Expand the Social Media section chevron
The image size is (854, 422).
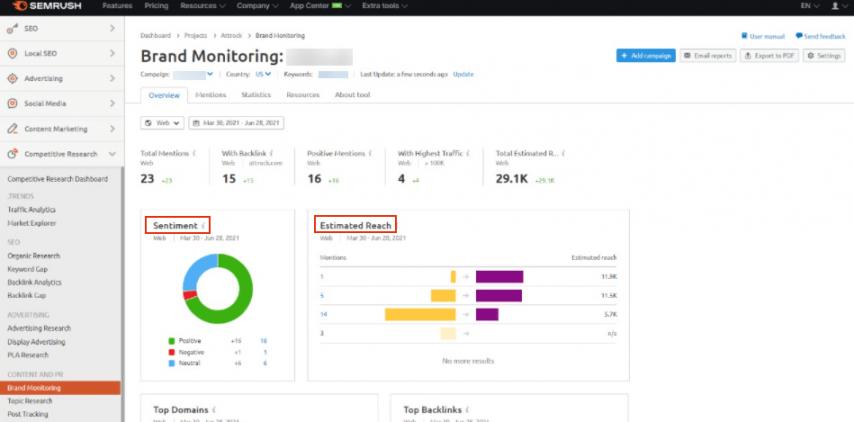pyautogui.click(x=112, y=103)
